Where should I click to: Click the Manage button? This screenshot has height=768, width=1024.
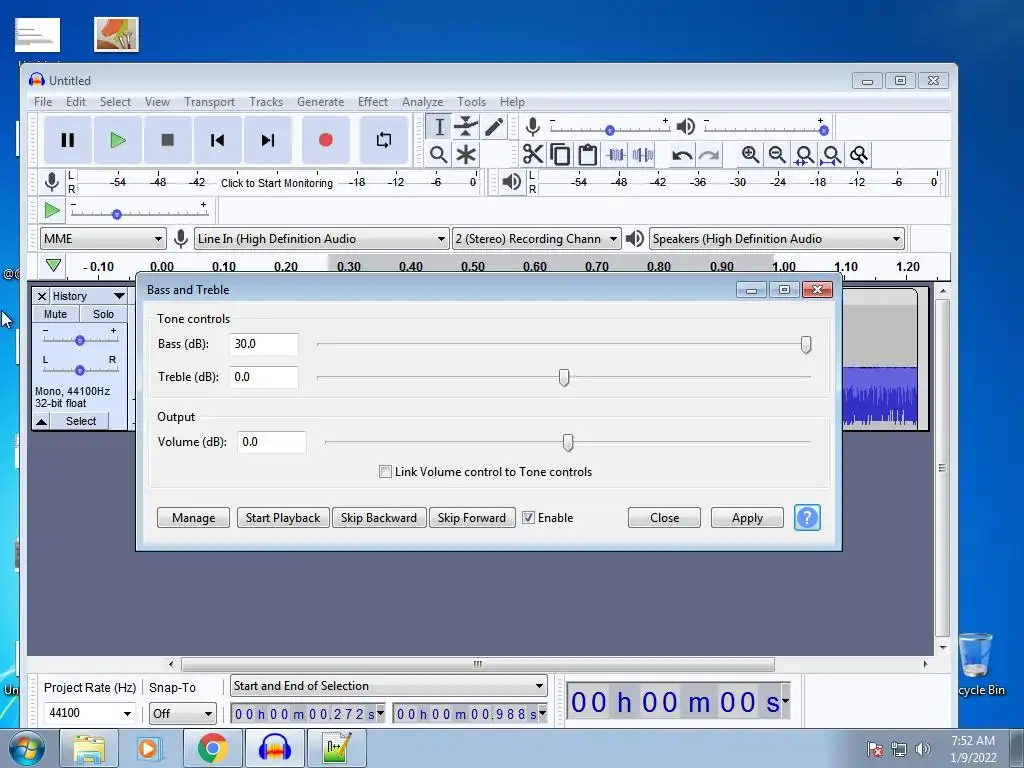click(x=193, y=518)
